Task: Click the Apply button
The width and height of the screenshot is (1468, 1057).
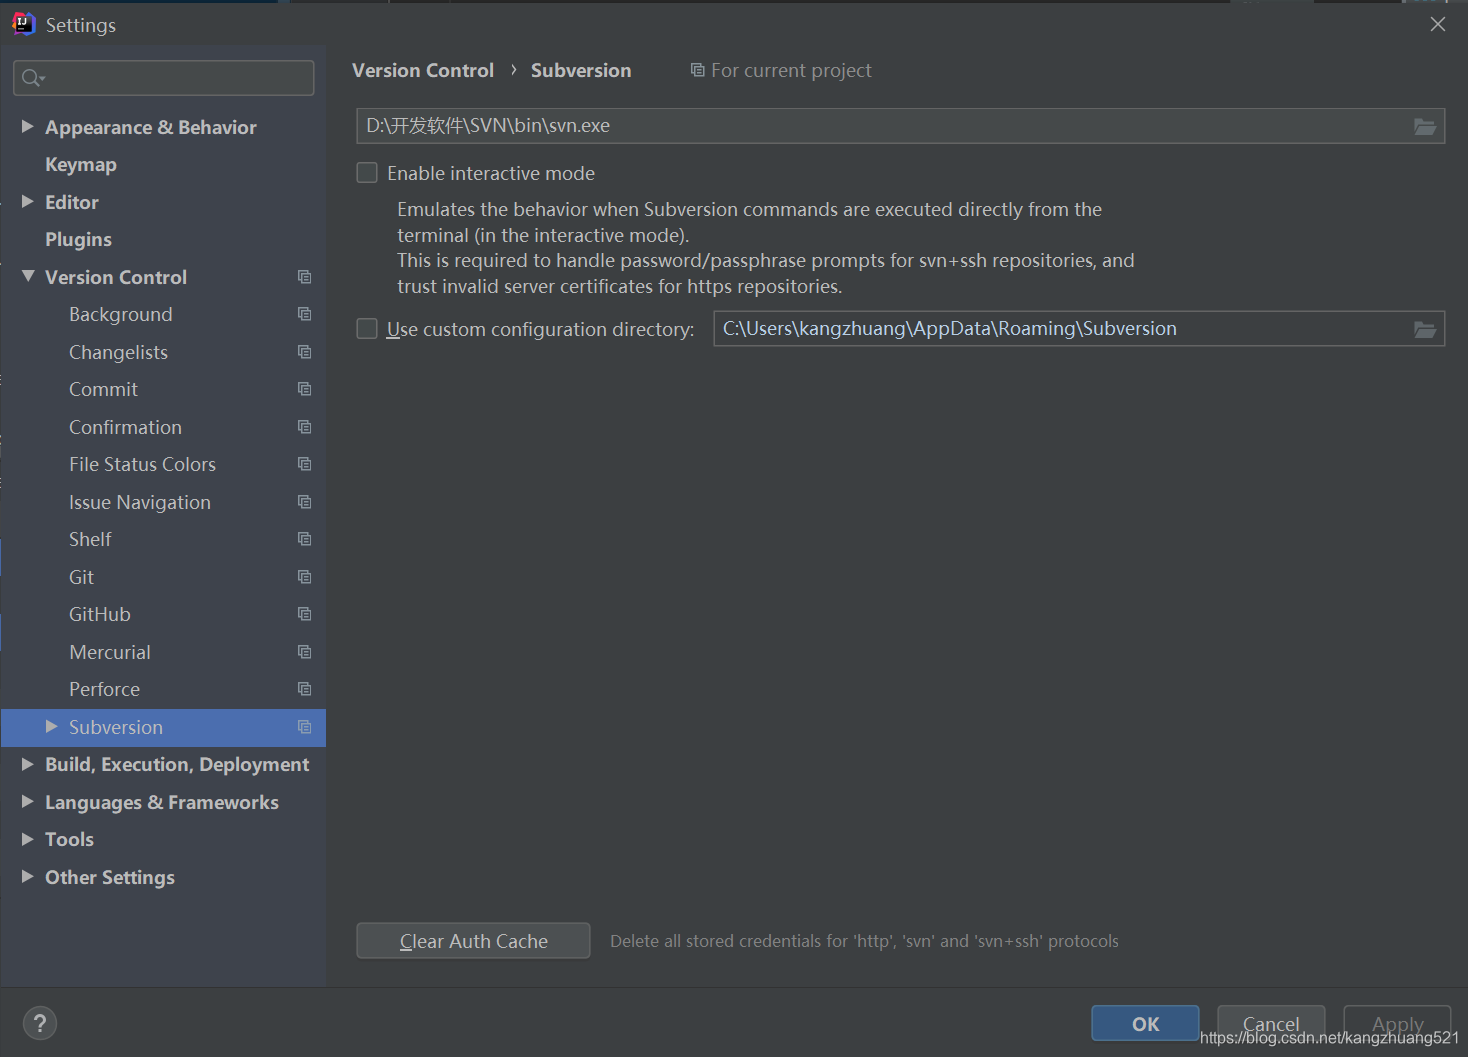Action: pos(1397,1024)
